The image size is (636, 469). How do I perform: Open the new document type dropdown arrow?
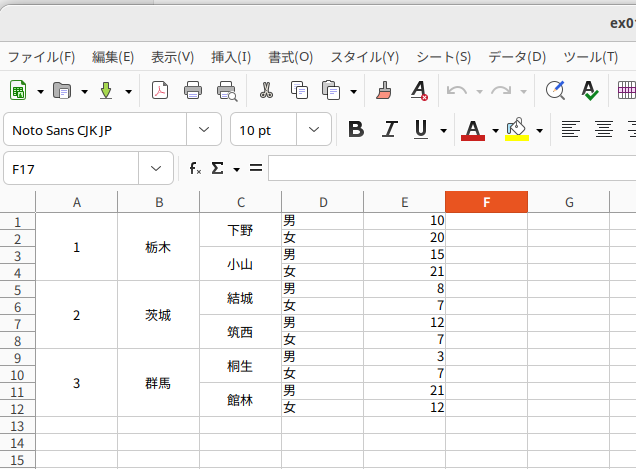pos(40,92)
